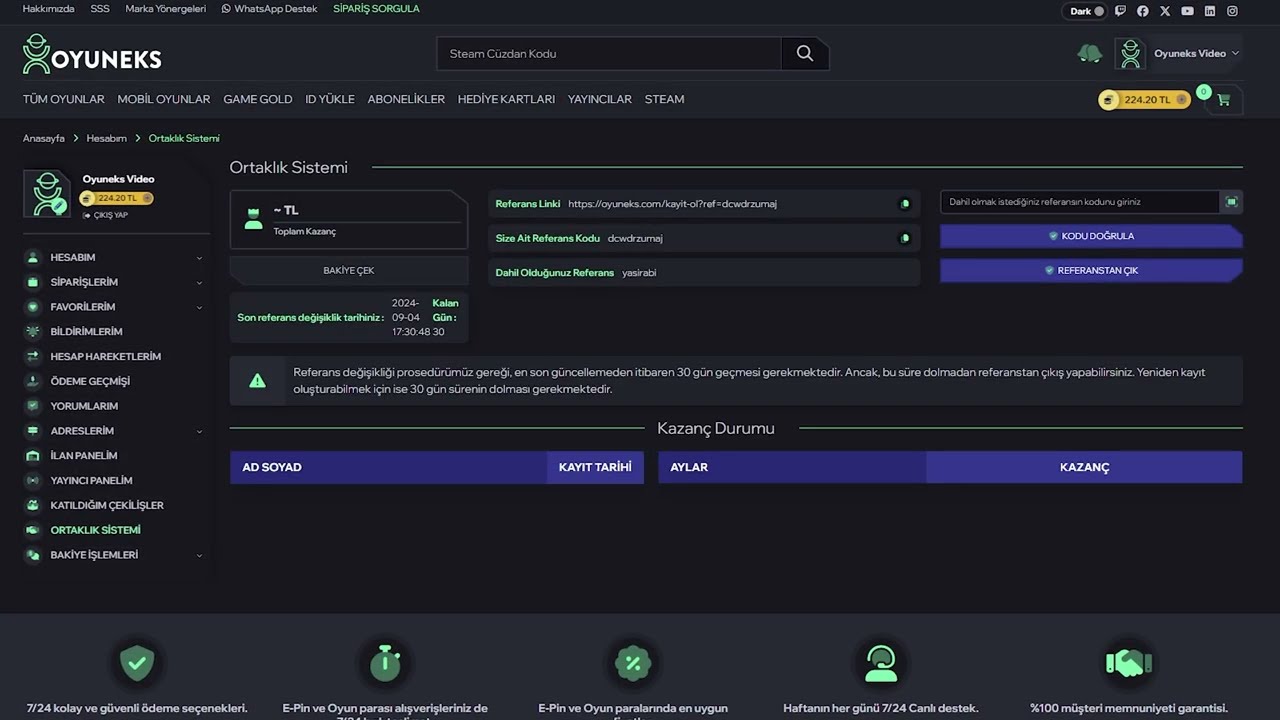Image resolution: width=1280 pixels, height=720 pixels.
Task: Click the Katıldığım Çekilişler sidebar icon
Action: (32, 505)
